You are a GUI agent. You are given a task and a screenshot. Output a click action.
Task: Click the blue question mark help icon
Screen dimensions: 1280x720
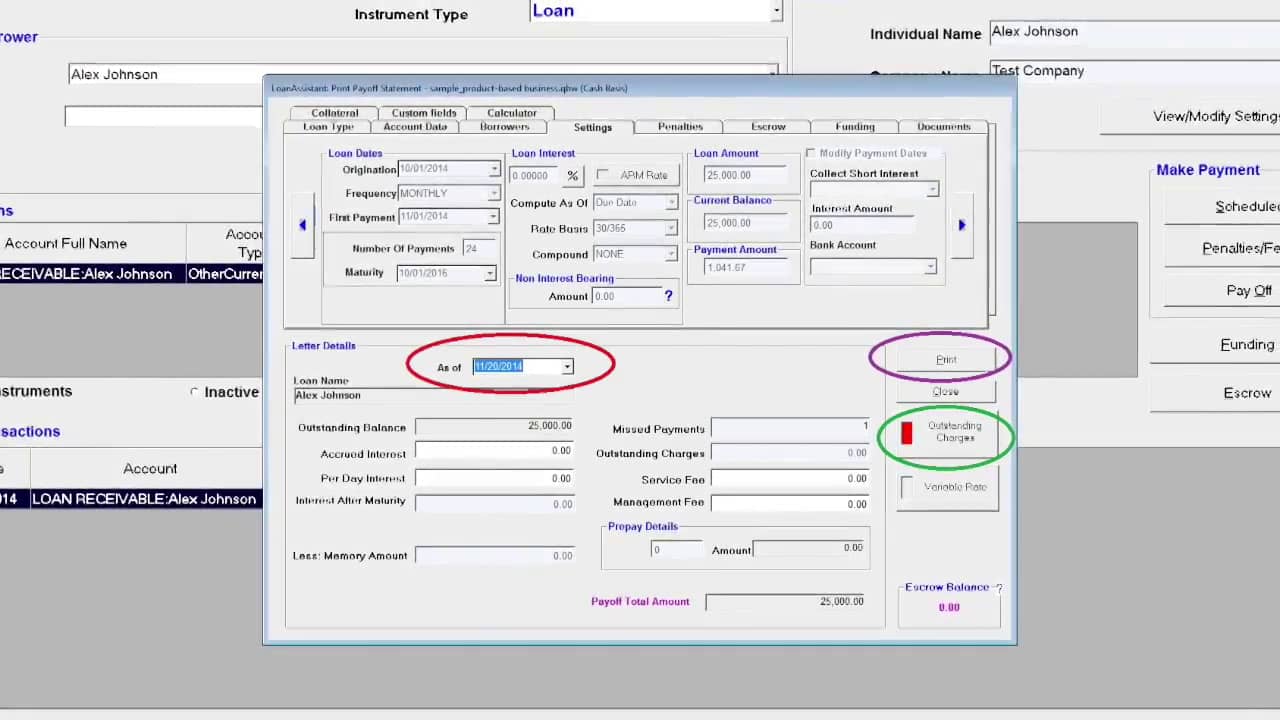click(x=668, y=296)
